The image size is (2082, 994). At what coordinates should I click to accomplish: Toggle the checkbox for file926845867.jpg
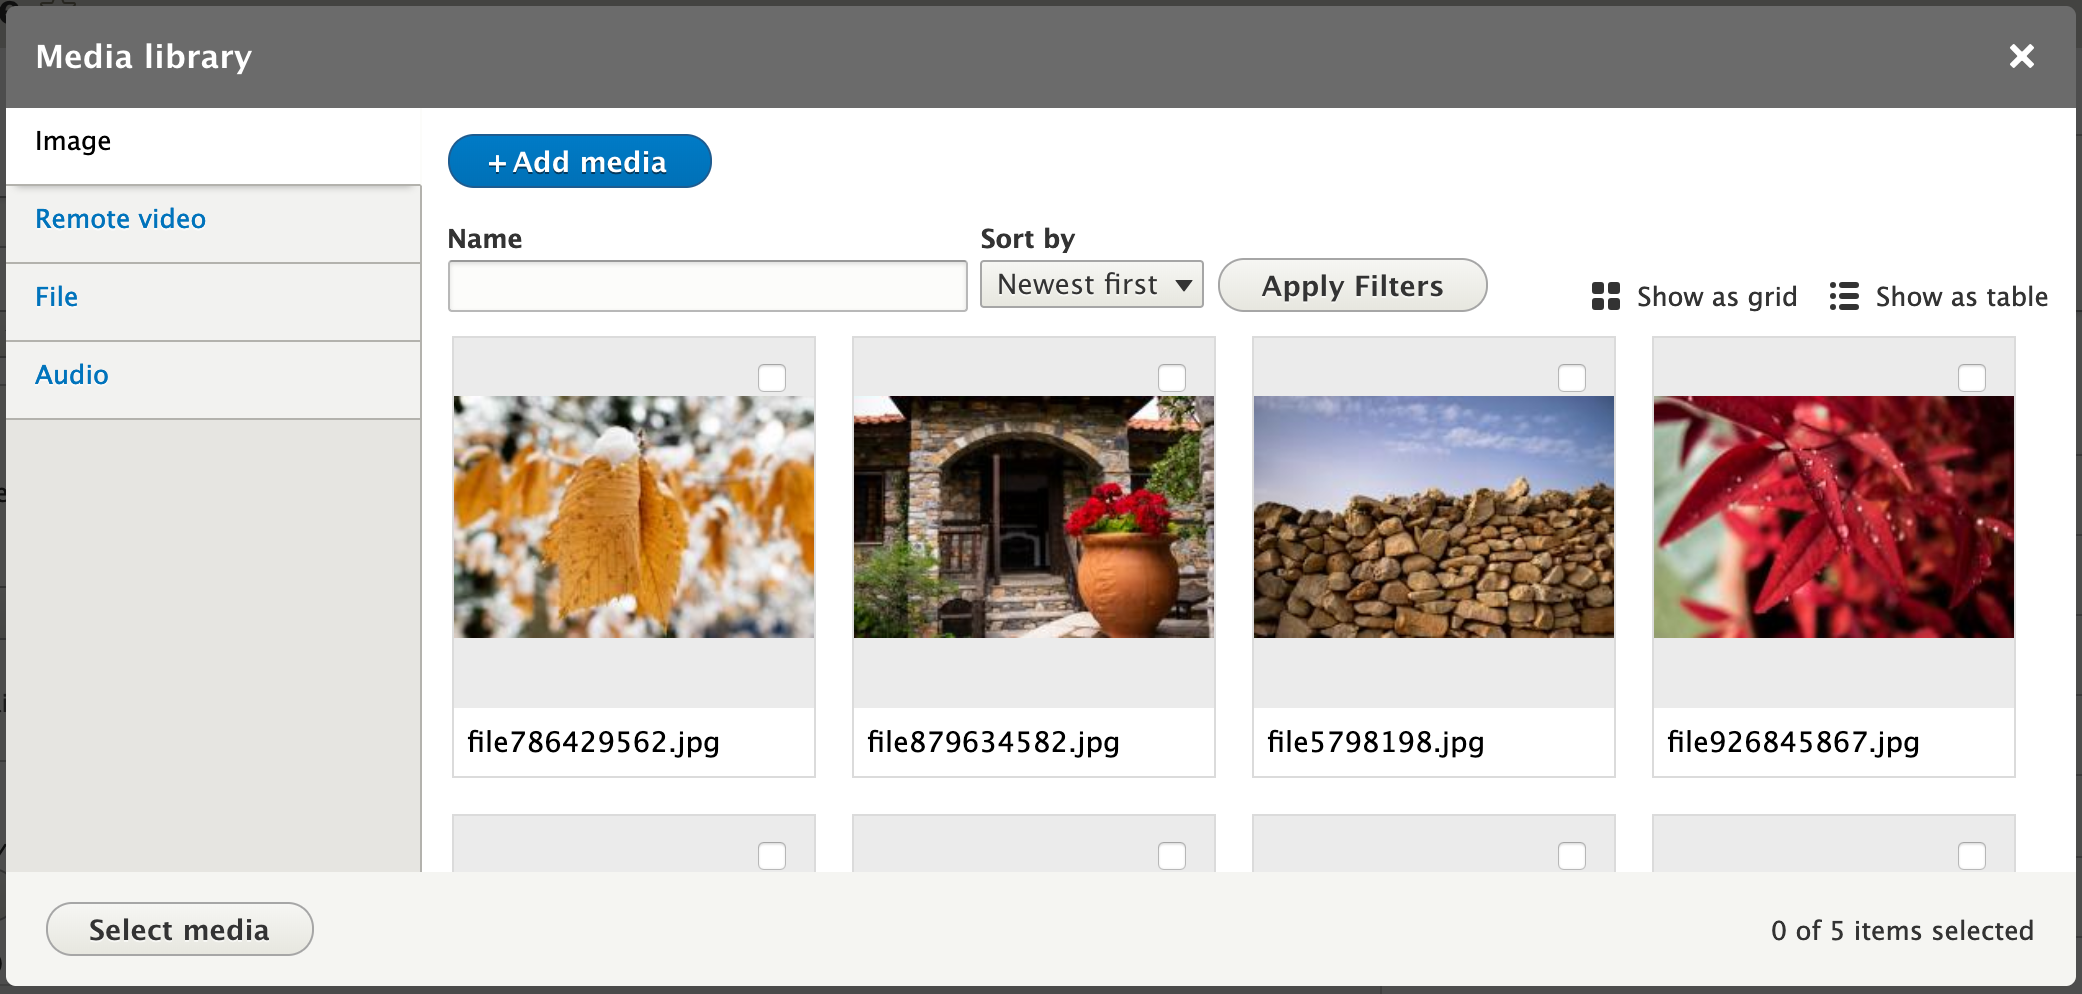pyautogui.click(x=1971, y=378)
